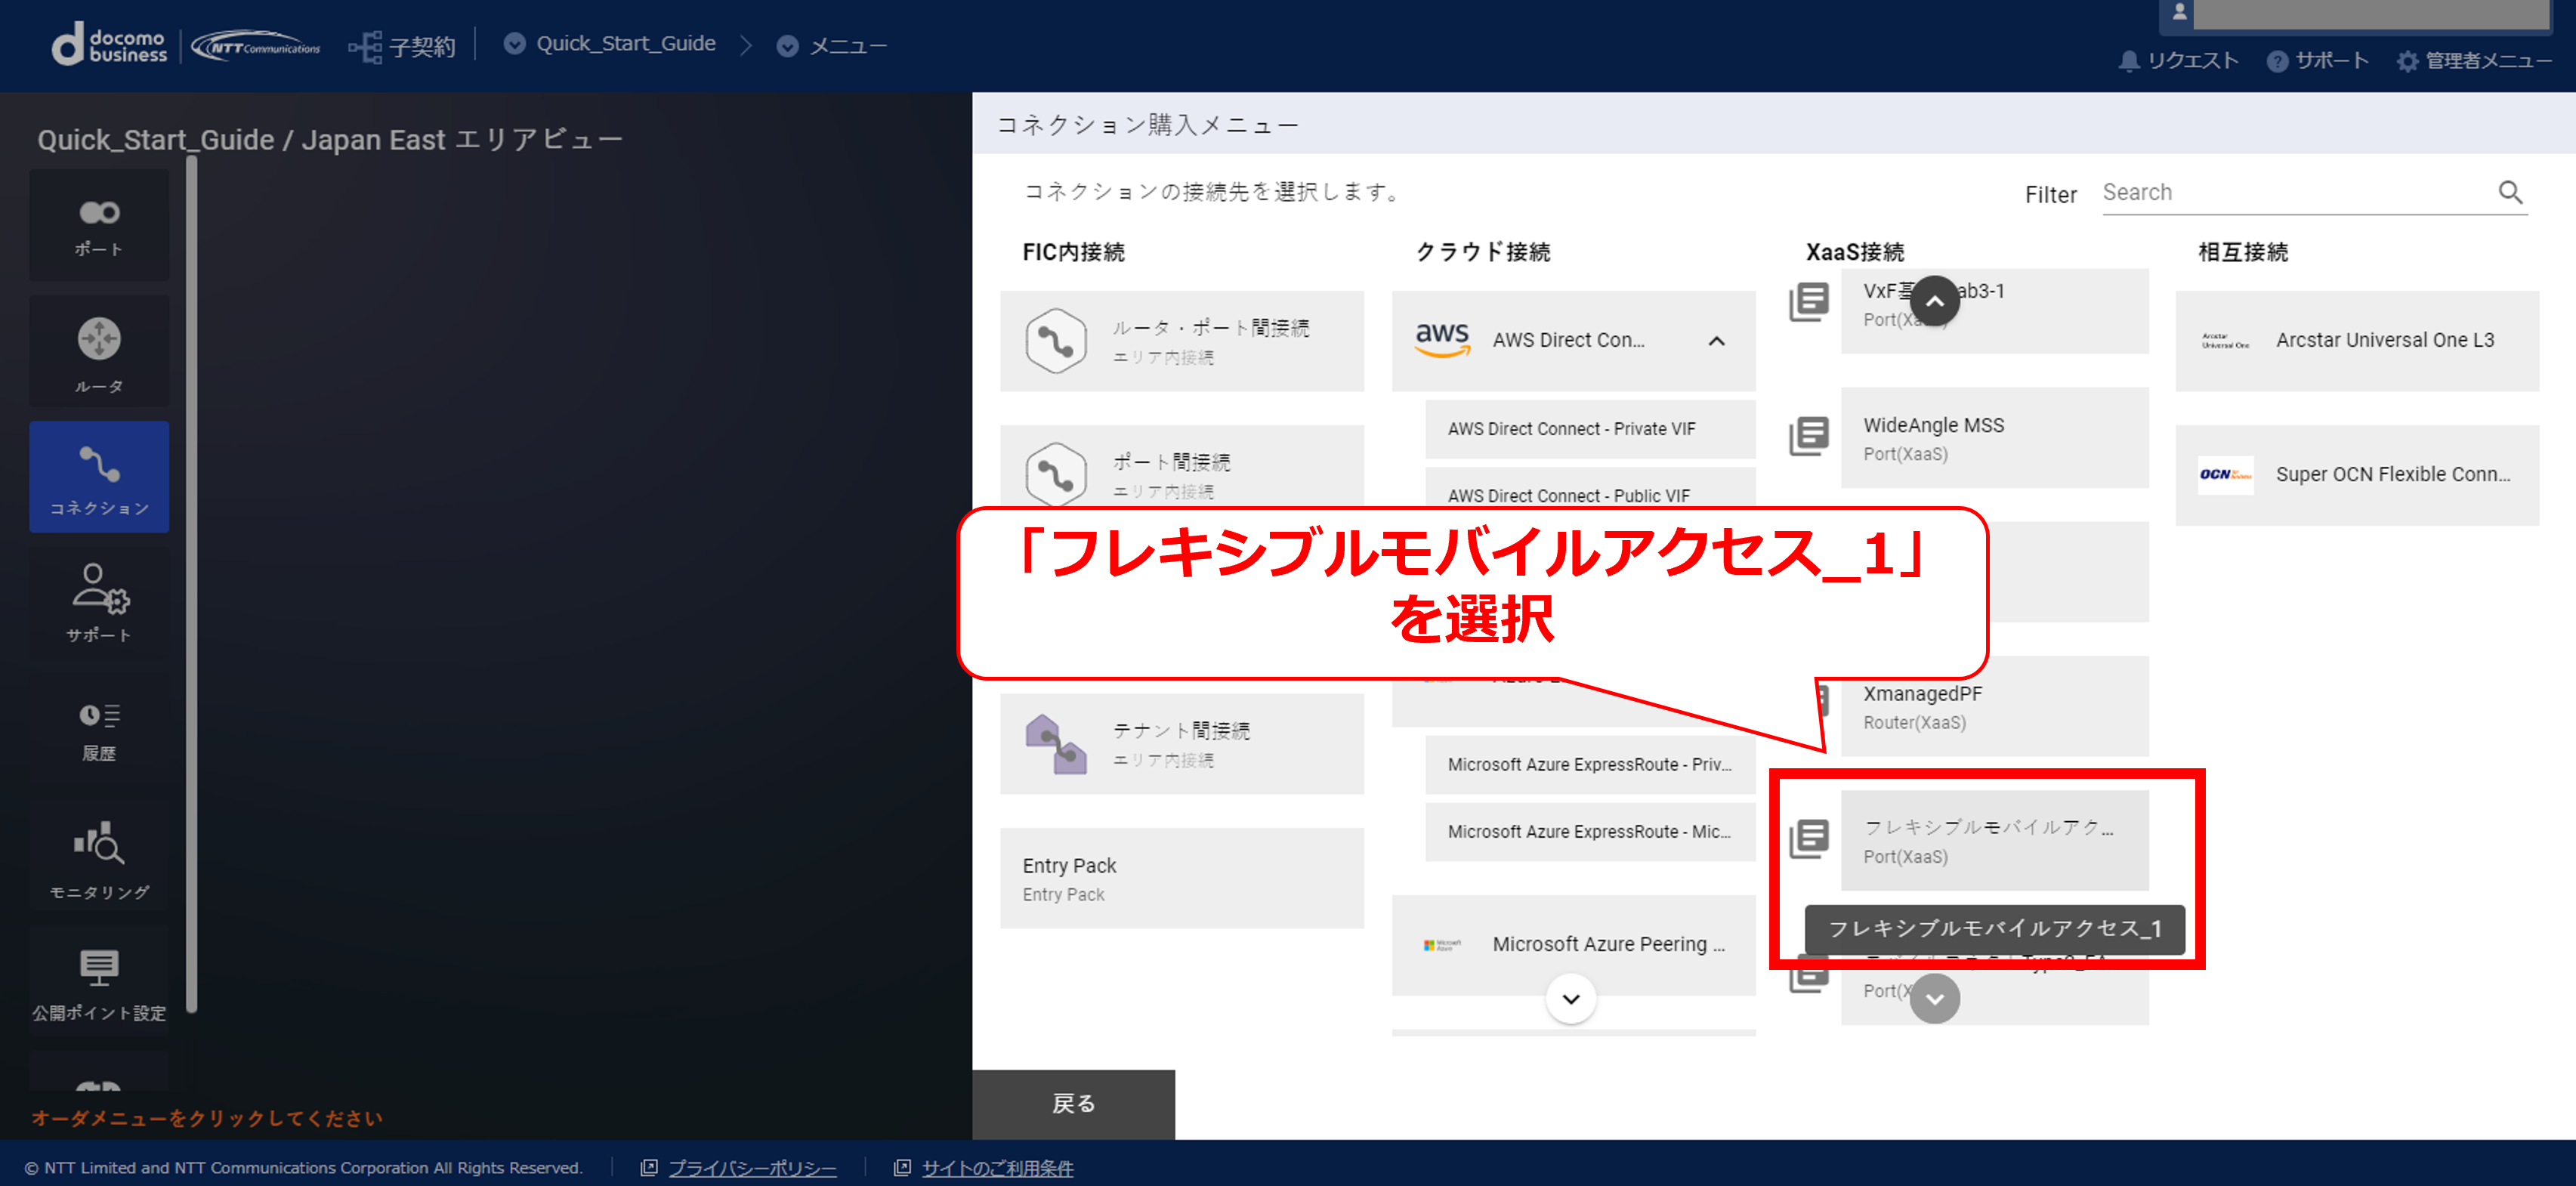
Task: Click the OCN logo icon
Action: pyautogui.click(x=2225, y=474)
